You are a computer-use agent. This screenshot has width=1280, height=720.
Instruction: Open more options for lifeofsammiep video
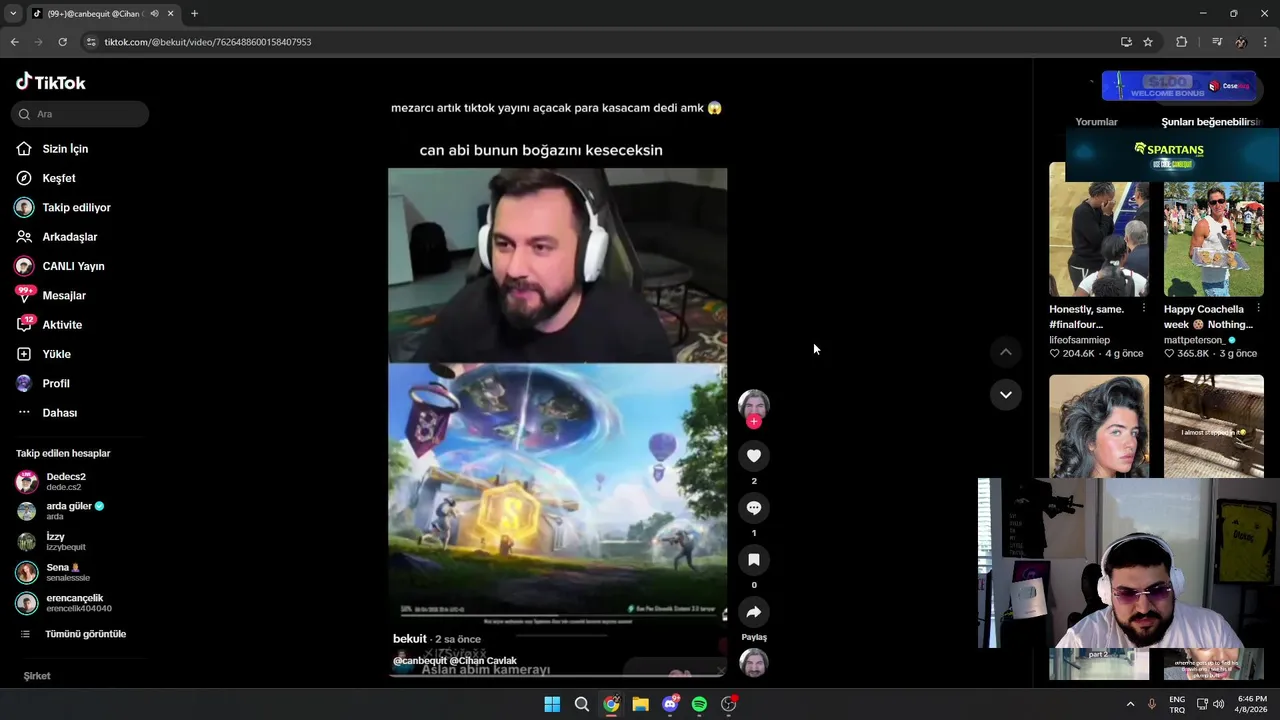[x=1144, y=309]
